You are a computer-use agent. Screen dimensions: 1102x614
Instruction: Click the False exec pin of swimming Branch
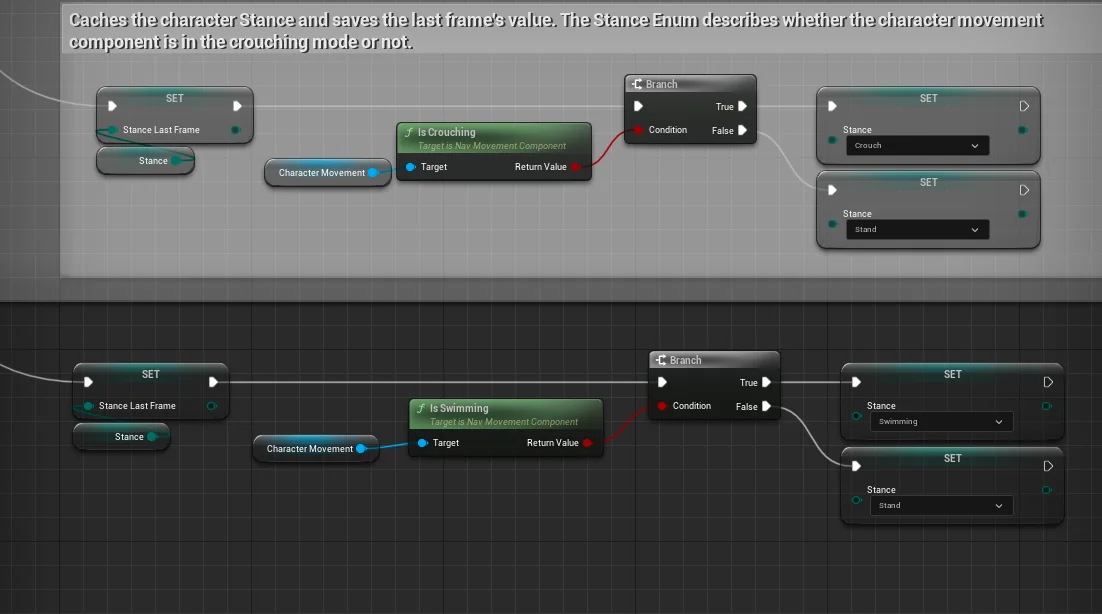[x=766, y=406]
